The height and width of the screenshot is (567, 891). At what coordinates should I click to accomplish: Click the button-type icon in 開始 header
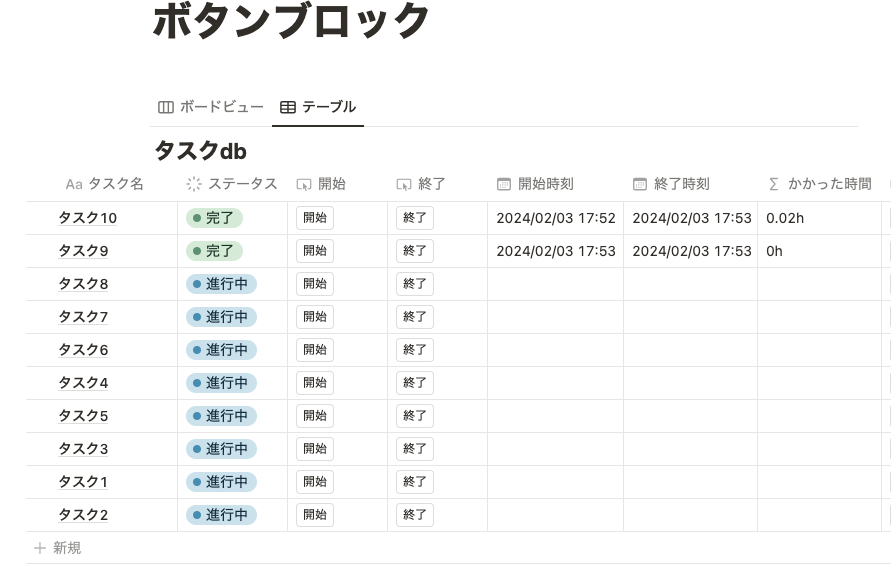pos(304,184)
